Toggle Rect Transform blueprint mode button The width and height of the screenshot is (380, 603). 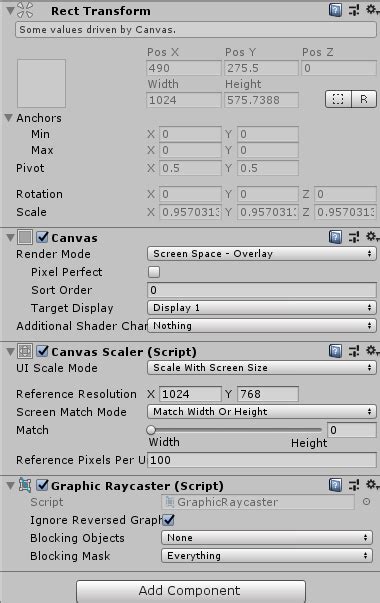click(338, 99)
